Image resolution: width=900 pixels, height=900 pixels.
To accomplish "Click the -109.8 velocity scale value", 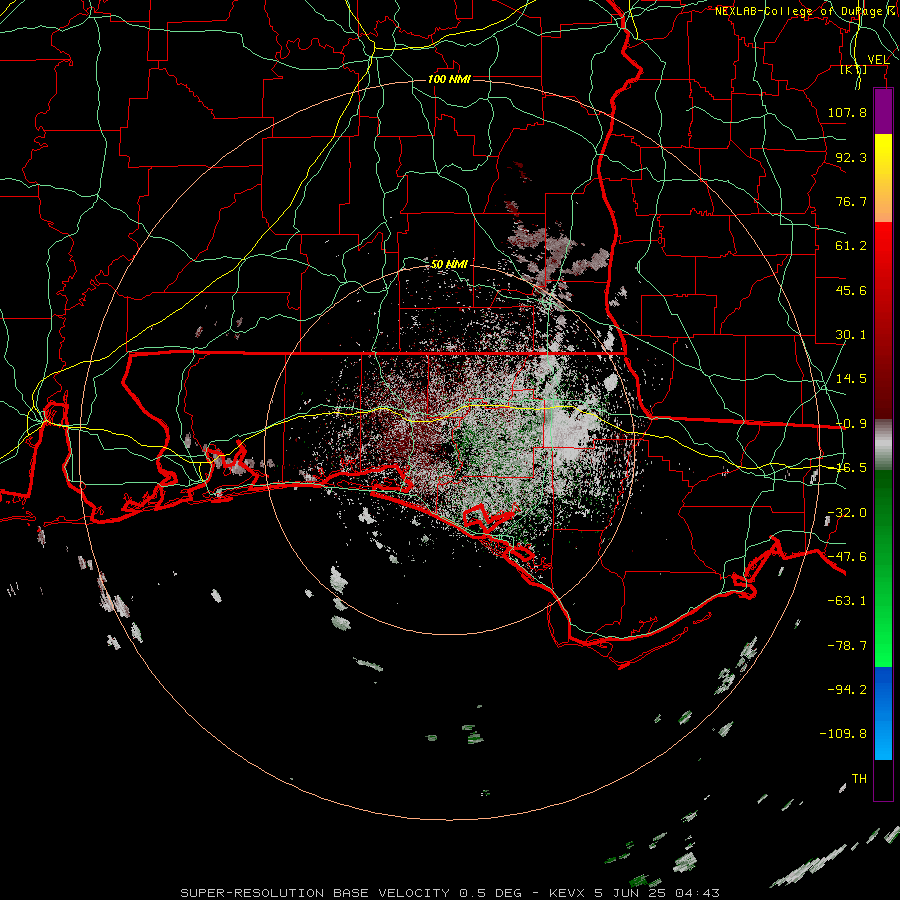I will [843, 734].
